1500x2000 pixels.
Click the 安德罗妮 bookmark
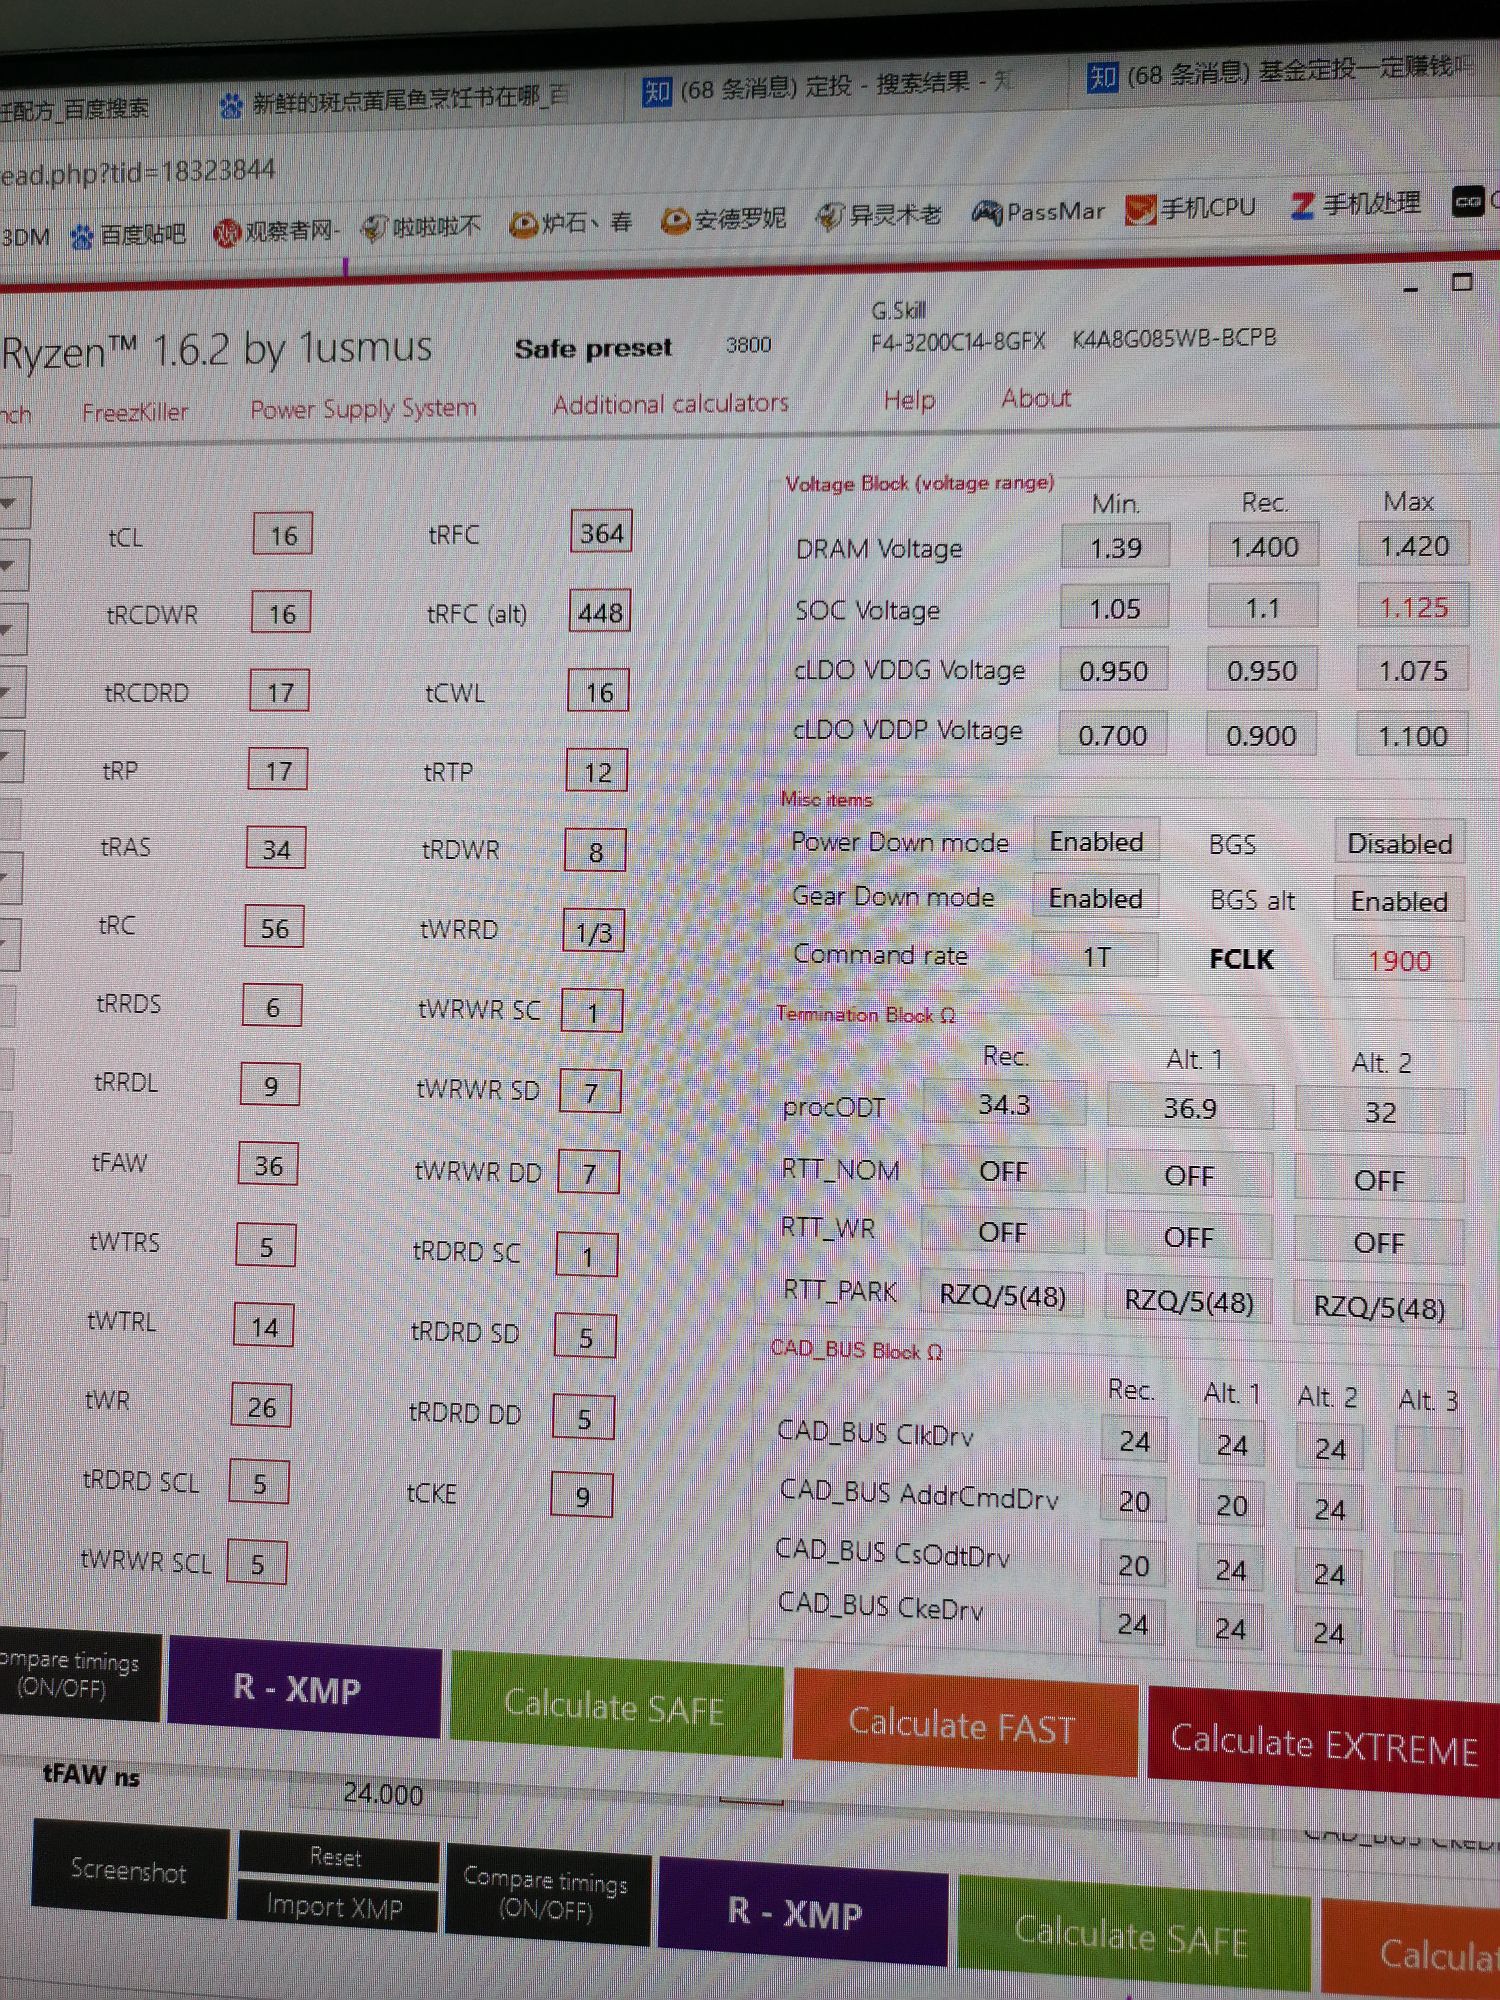pos(724,219)
